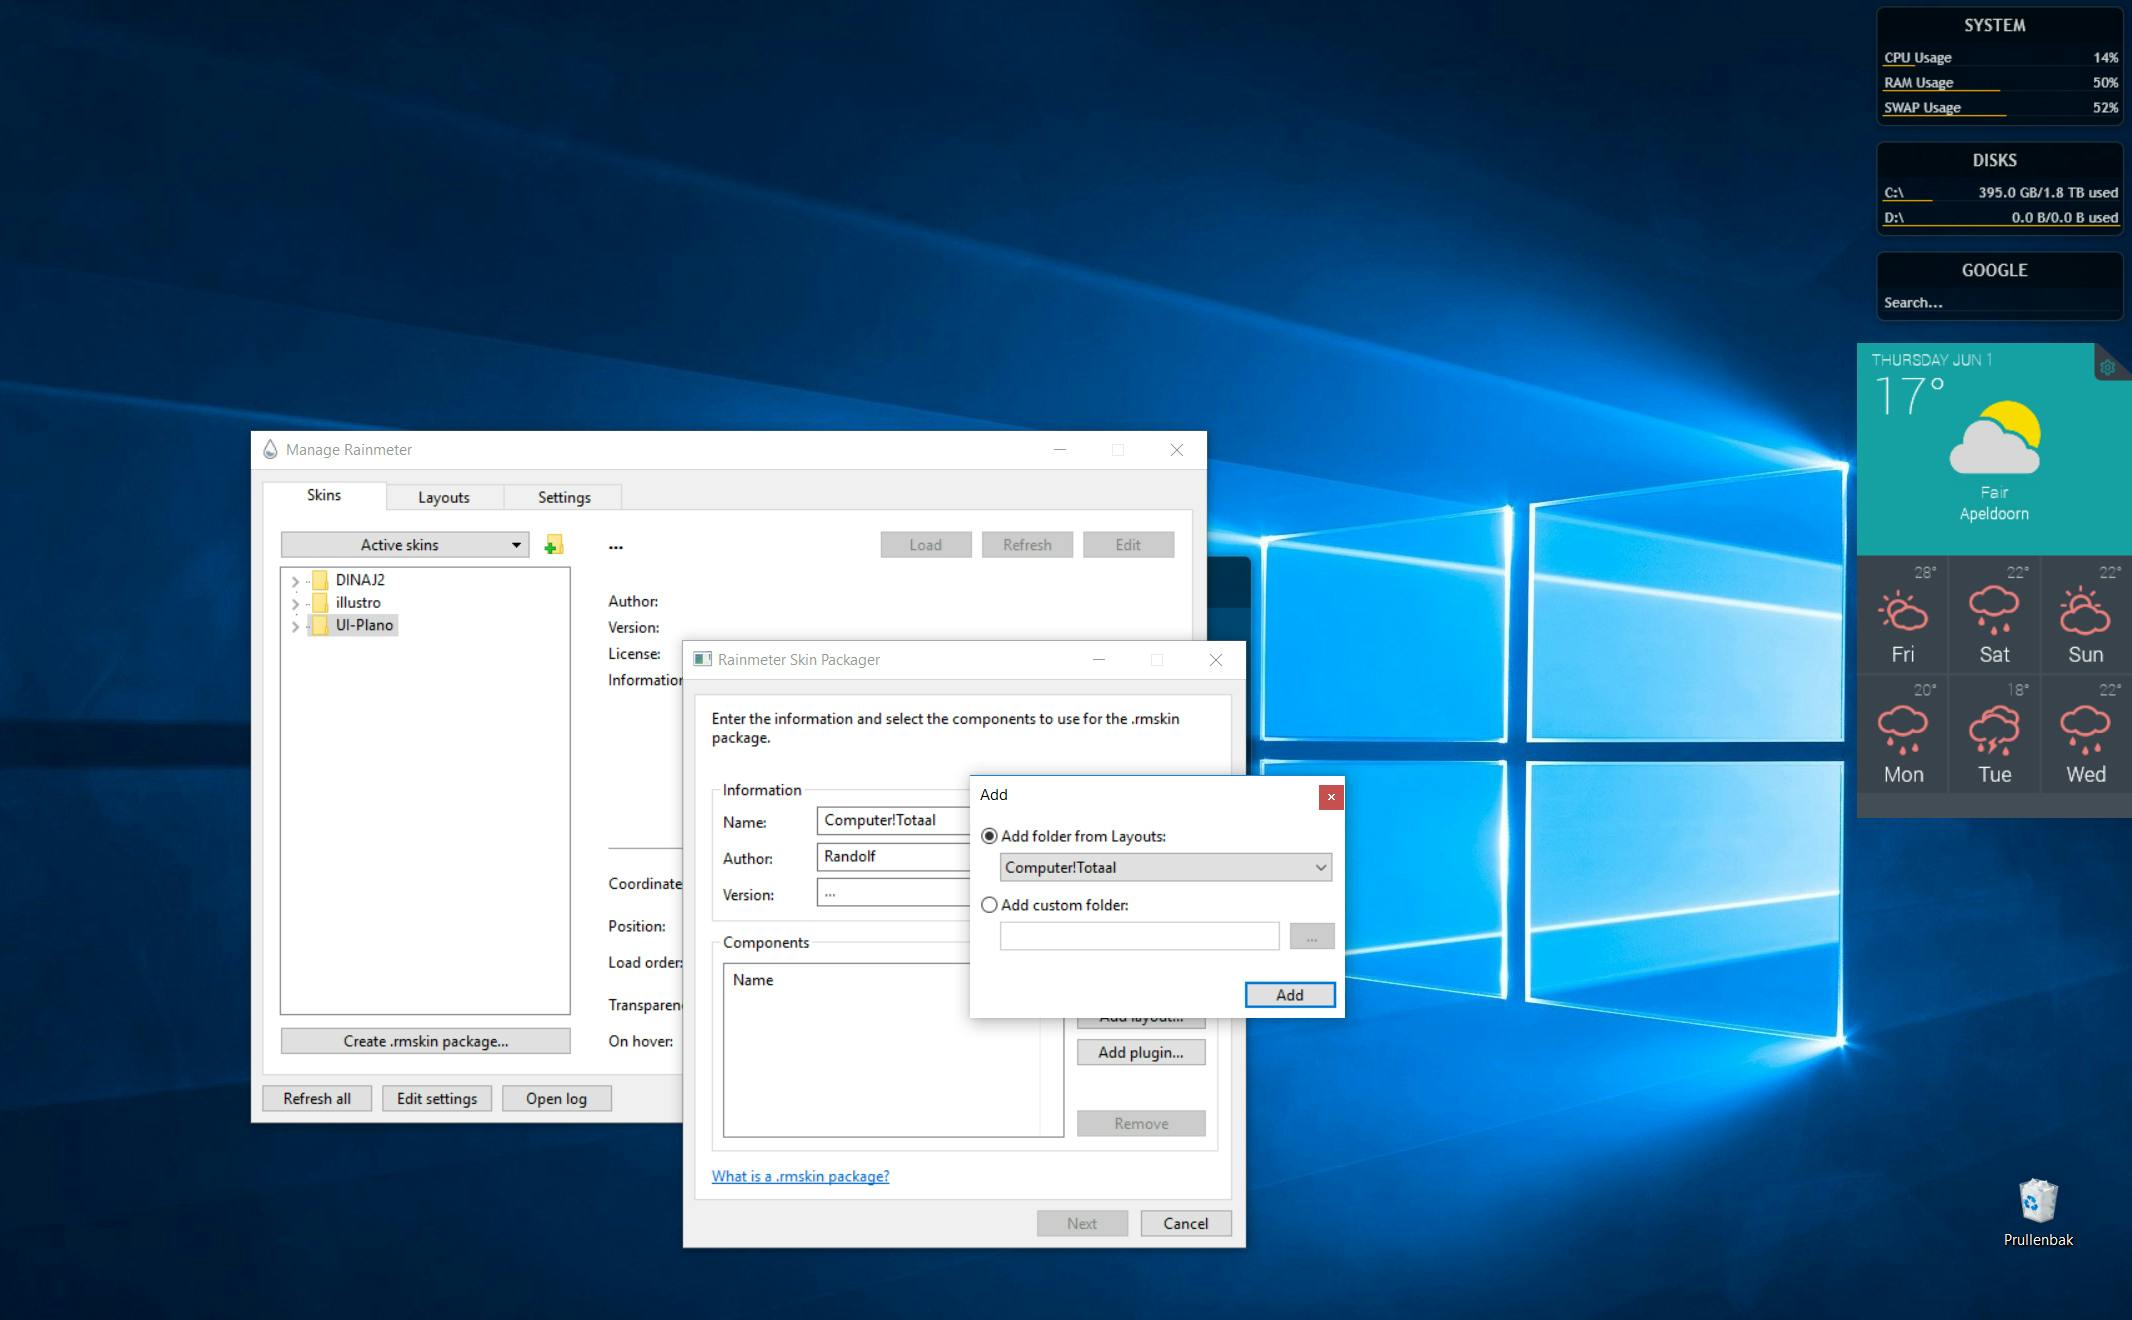2132x1320 pixels.
Task: Click the Rainmeter raindrop title icon
Action: tap(270, 450)
